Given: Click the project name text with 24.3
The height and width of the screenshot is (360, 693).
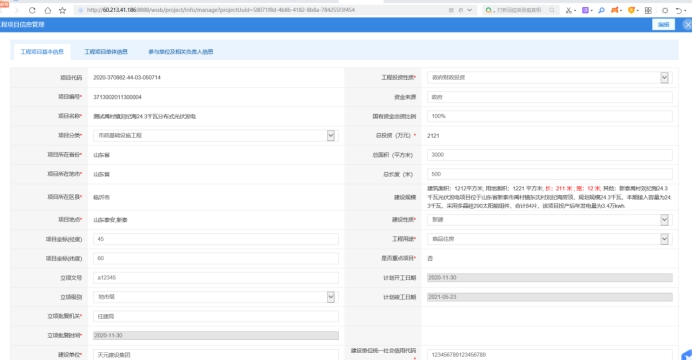Looking at the screenshot, I should (x=145, y=117).
